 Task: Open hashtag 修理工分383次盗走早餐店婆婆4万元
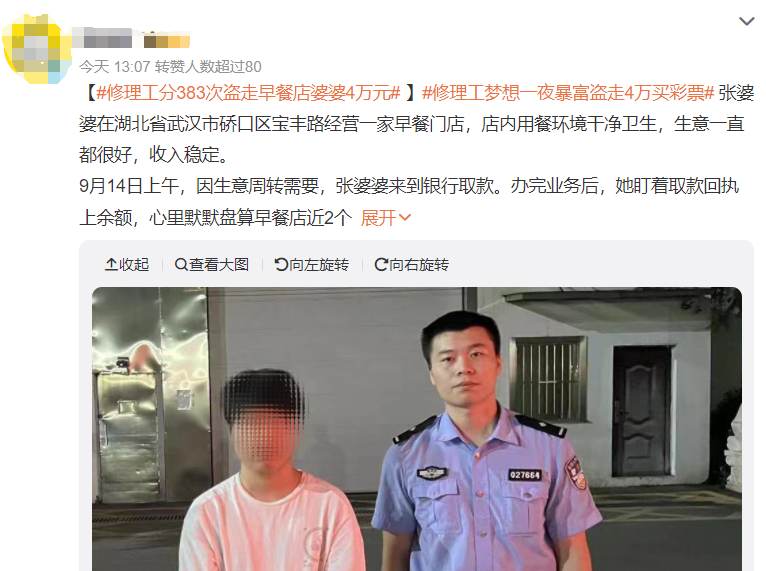[x=249, y=93]
